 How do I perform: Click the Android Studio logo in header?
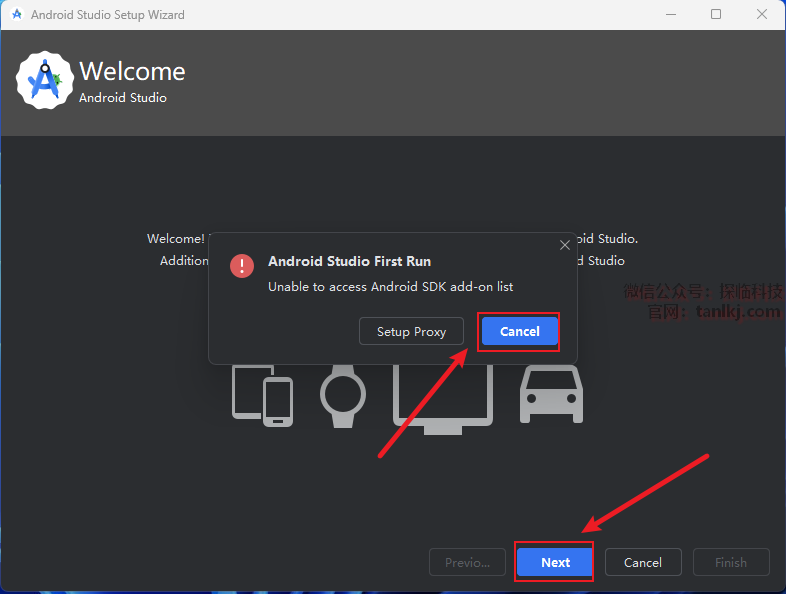tap(45, 81)
